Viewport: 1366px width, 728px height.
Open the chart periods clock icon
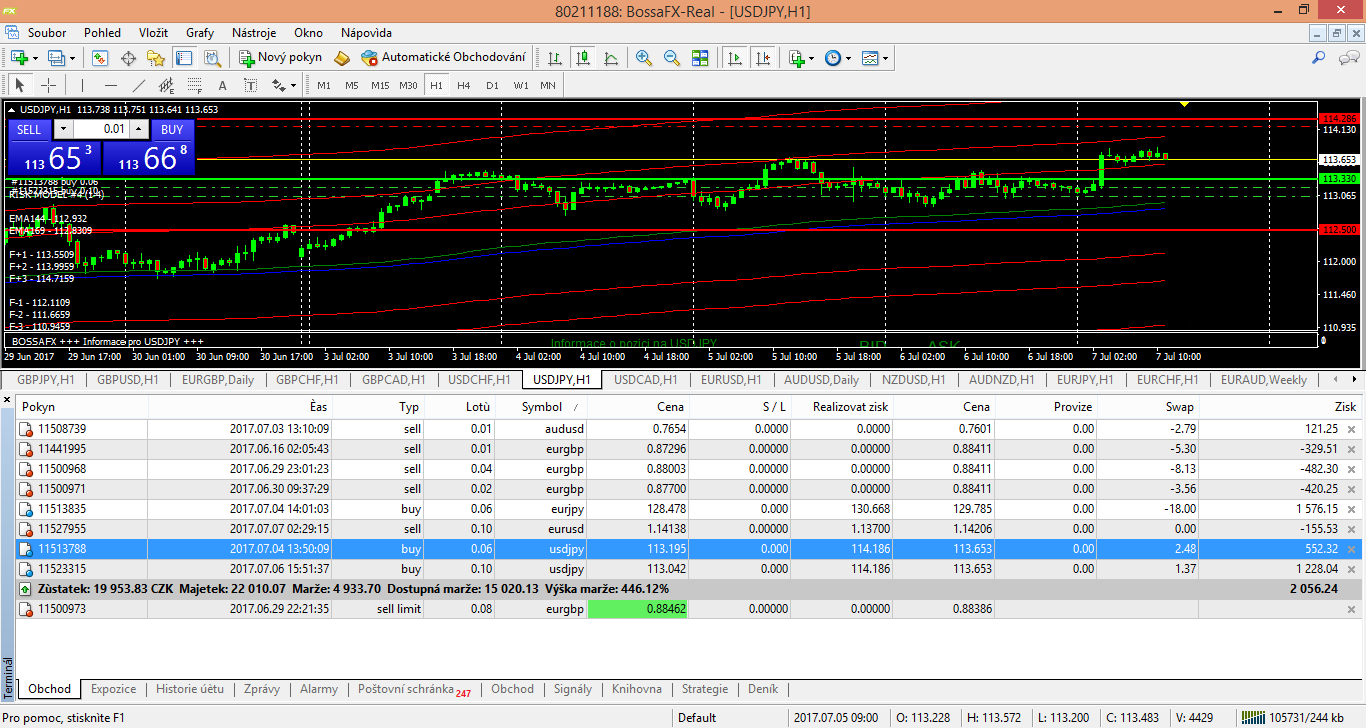pyautogui.click(x=833, y=58)
